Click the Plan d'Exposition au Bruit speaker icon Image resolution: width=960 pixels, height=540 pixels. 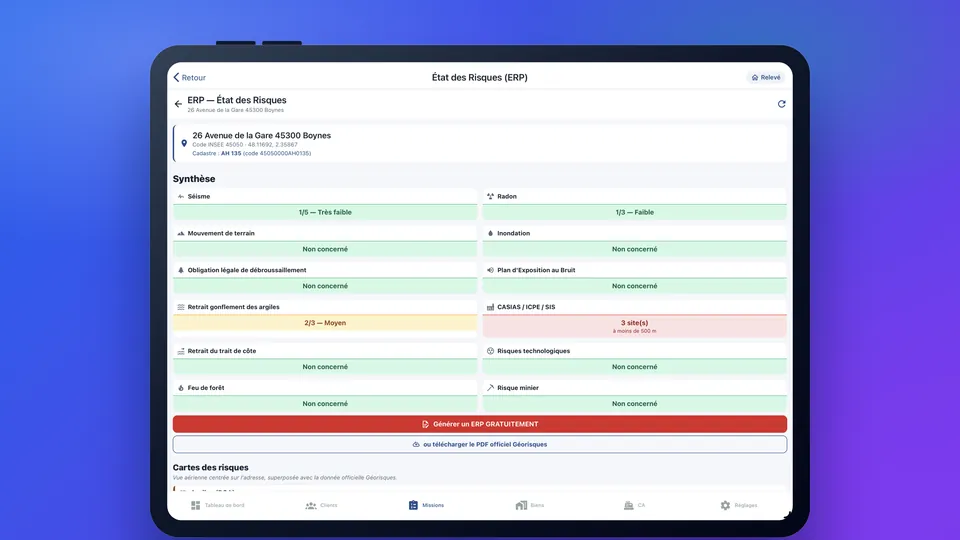pos(490,270)
